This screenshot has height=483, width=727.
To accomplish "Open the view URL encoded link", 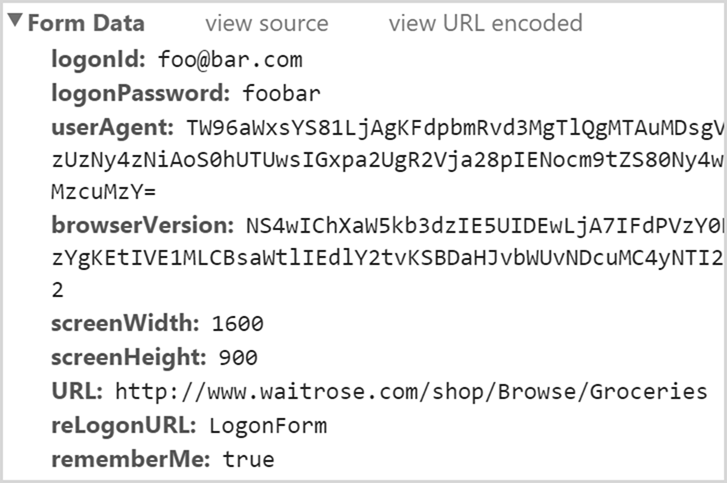I will [x=485, y=23].
